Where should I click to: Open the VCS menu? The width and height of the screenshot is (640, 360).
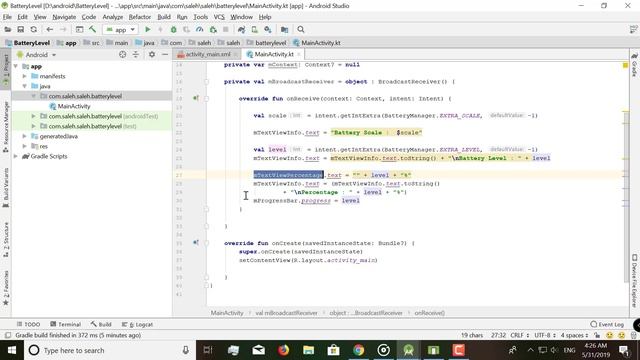[x=219, y=17]
